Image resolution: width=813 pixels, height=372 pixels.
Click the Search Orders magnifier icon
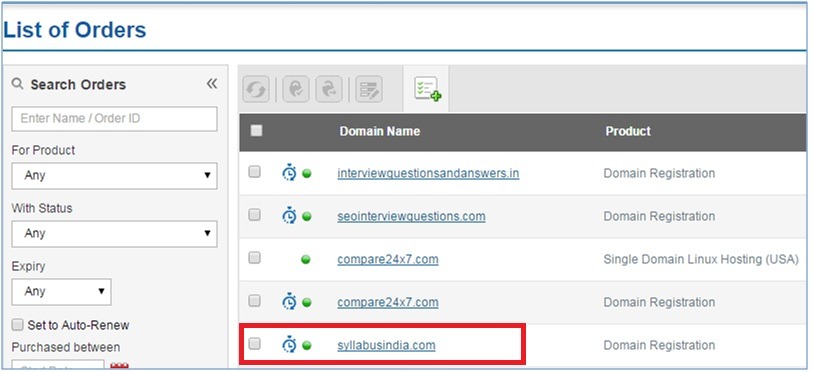(18, 84)
